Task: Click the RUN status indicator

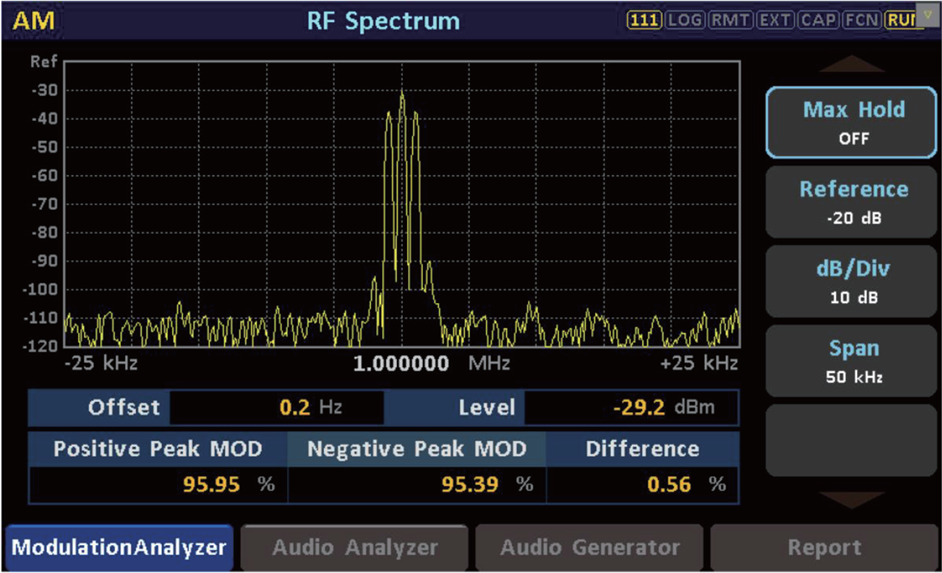Action: pyautogui.click(x=901, y=20)
